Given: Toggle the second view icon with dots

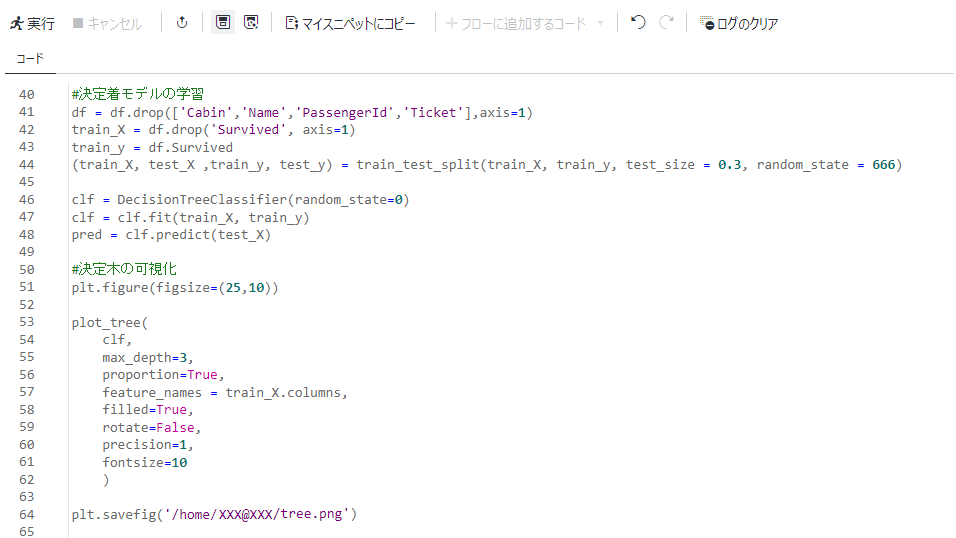Looking at the screenshot, I should (x=251, y=23).
